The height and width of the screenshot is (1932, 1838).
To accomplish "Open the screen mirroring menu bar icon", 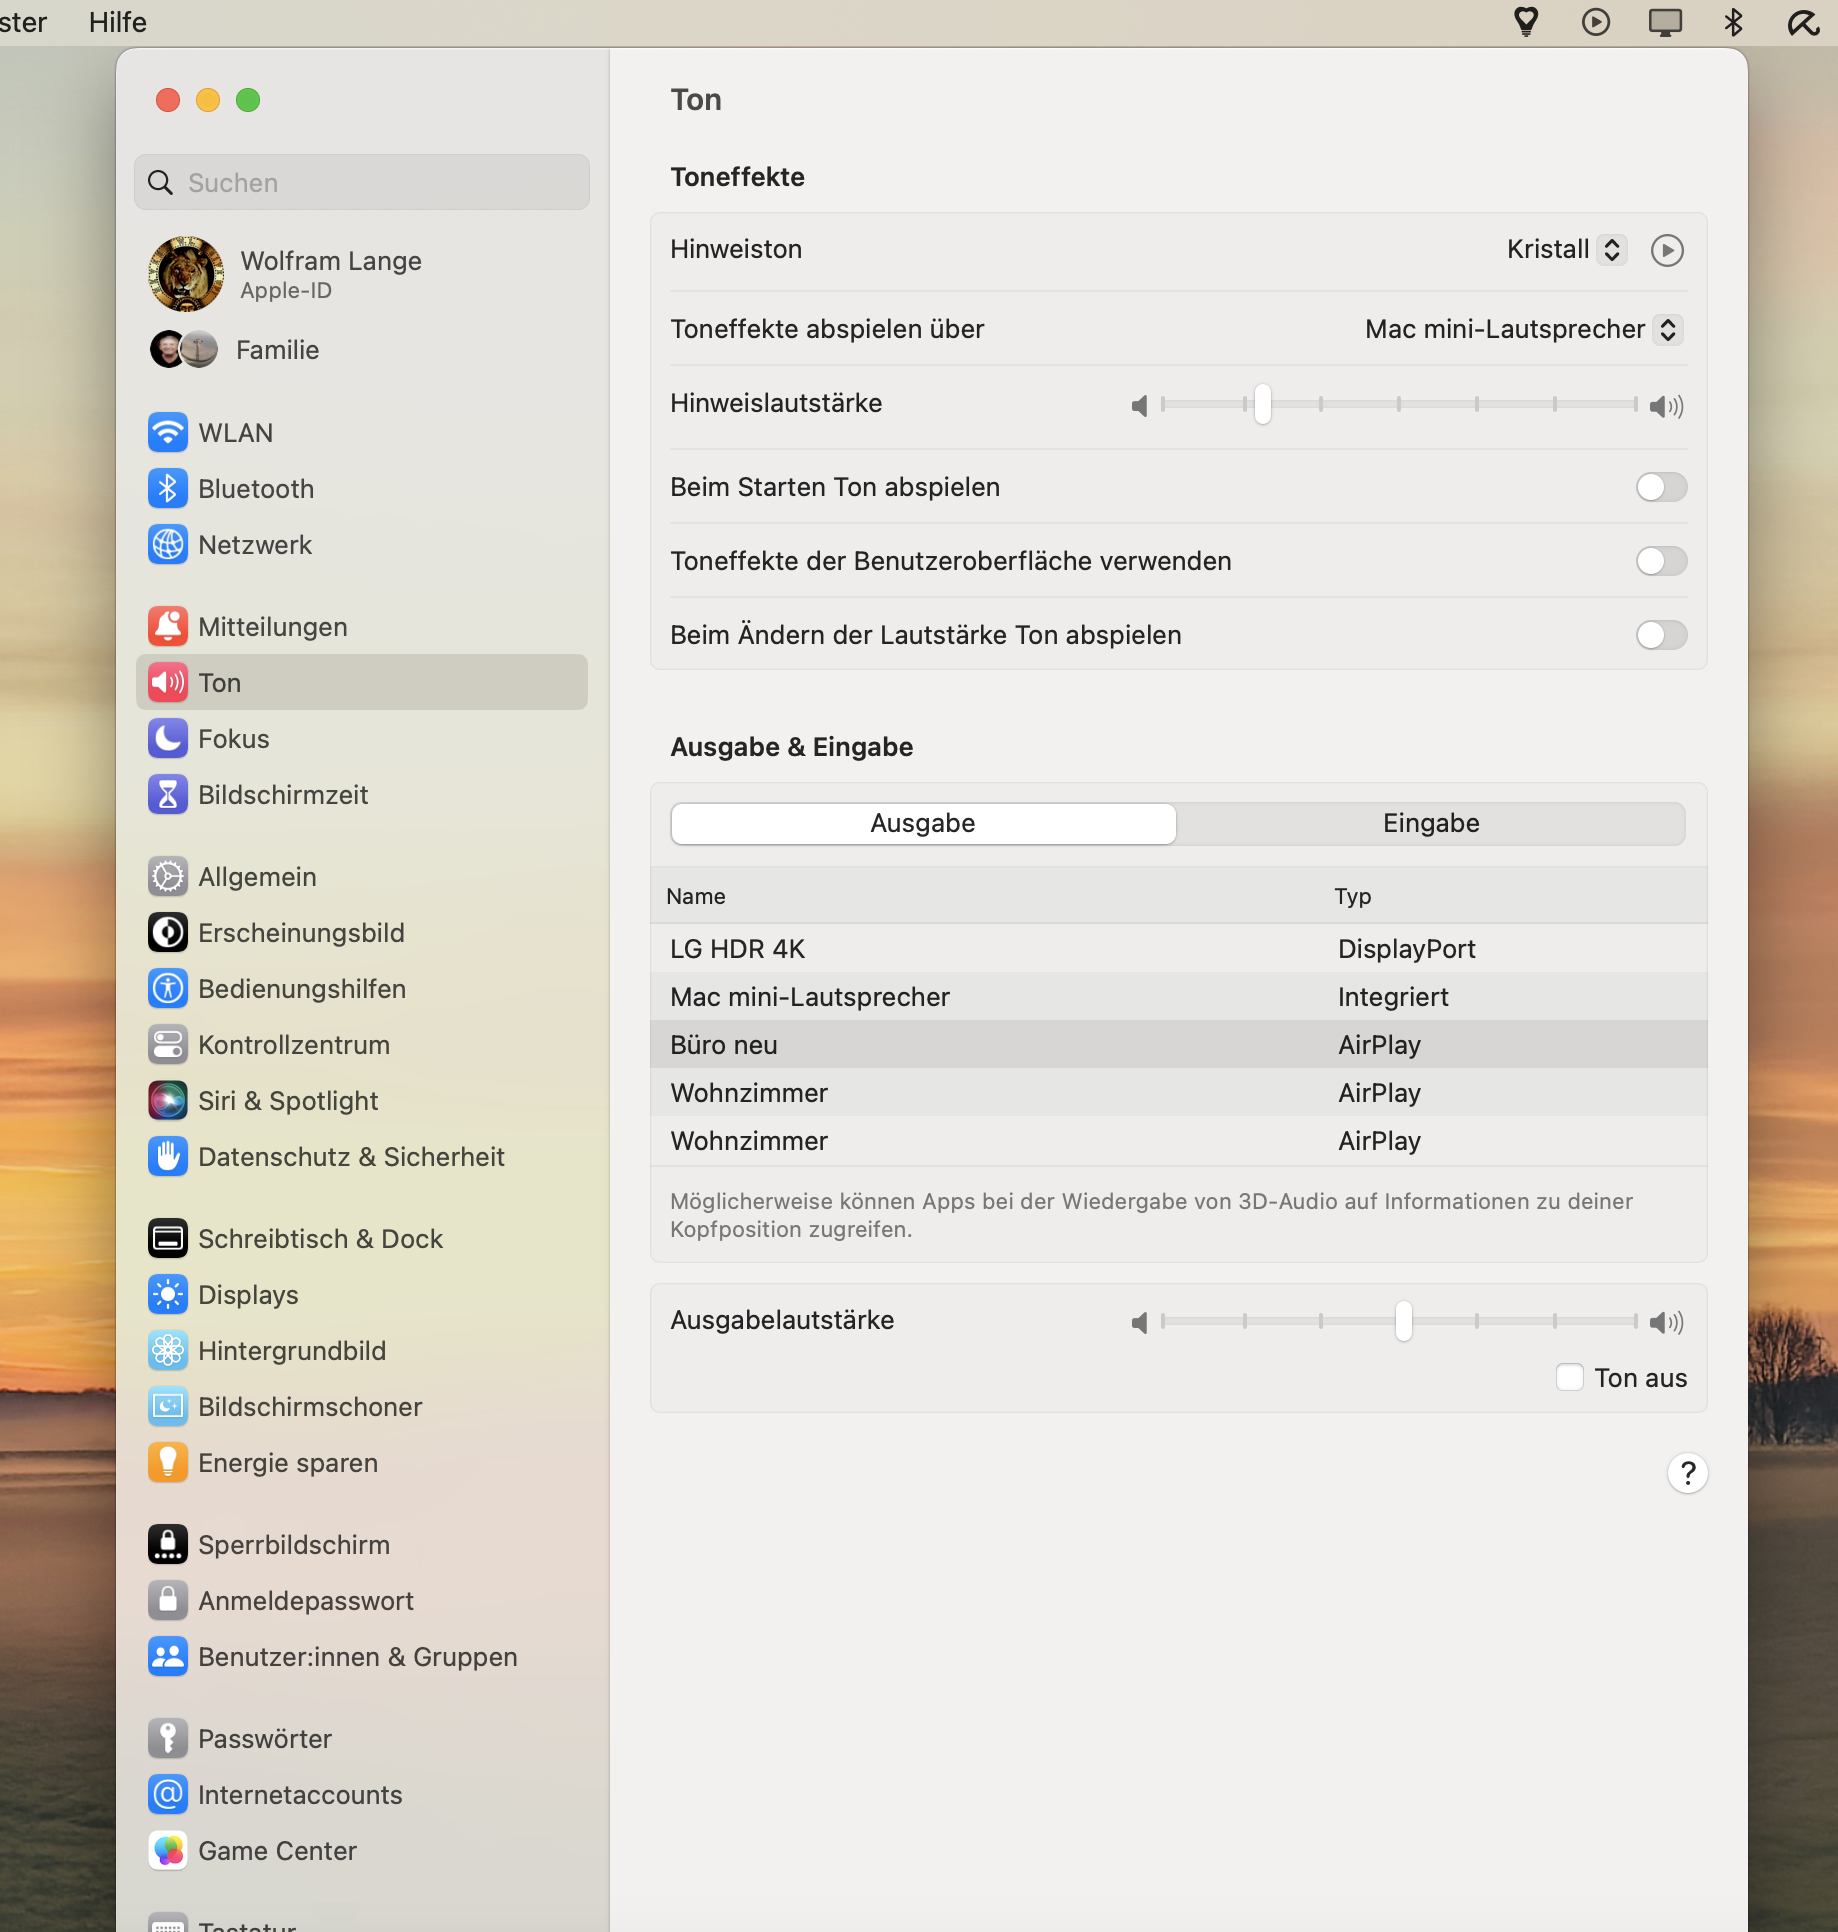I will [1665, 22].
